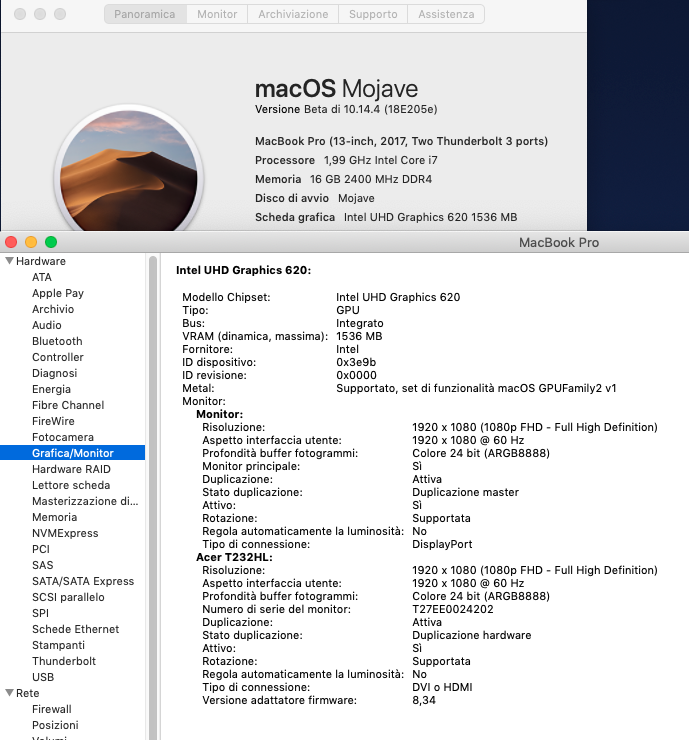Screen dimensions: 689x740
Task: Select Apple Pay in the sidebar
Action: [58, 293]
